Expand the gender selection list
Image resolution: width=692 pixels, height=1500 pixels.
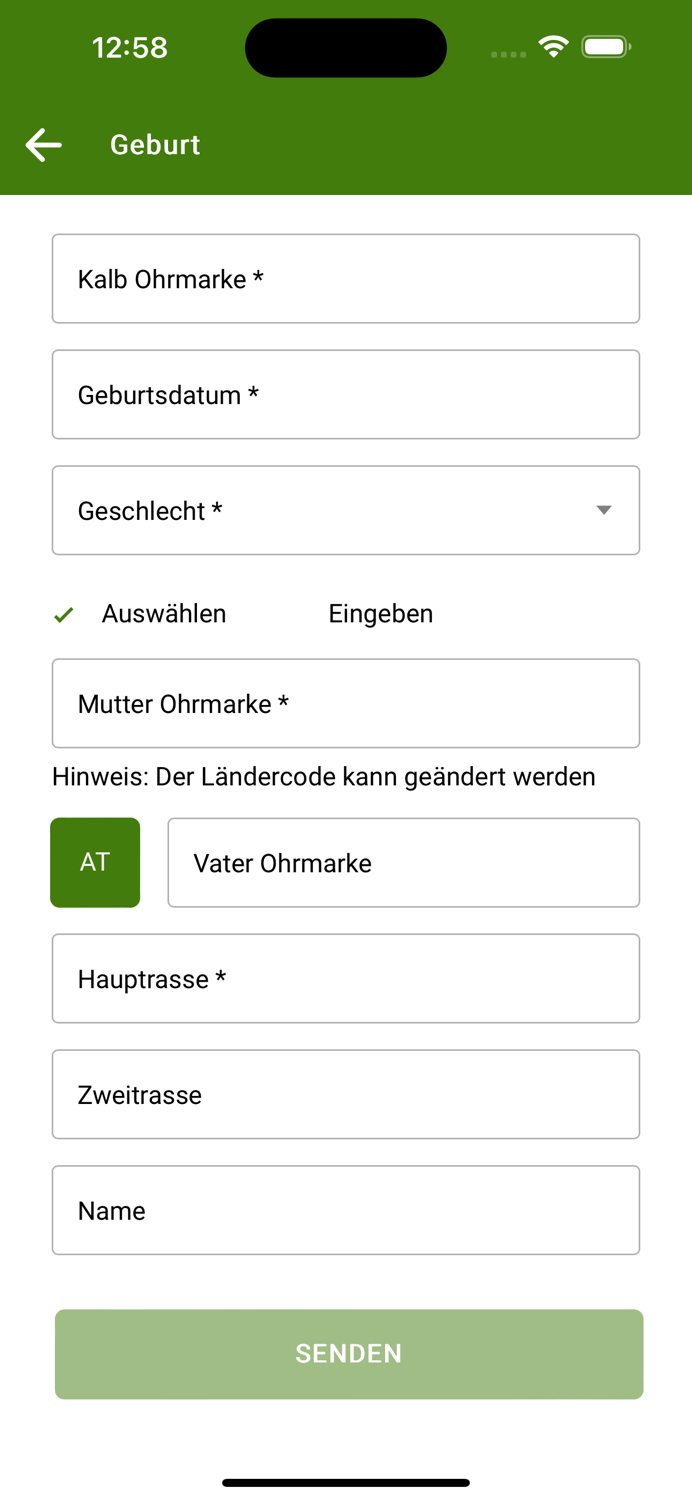(346, 510)
